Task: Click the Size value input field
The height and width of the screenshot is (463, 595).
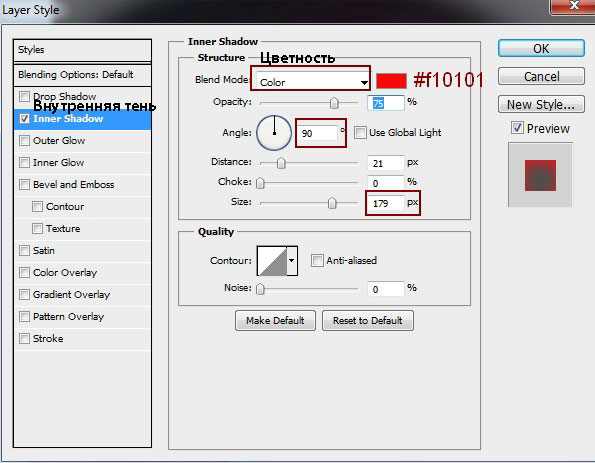Action: point(386,203)
